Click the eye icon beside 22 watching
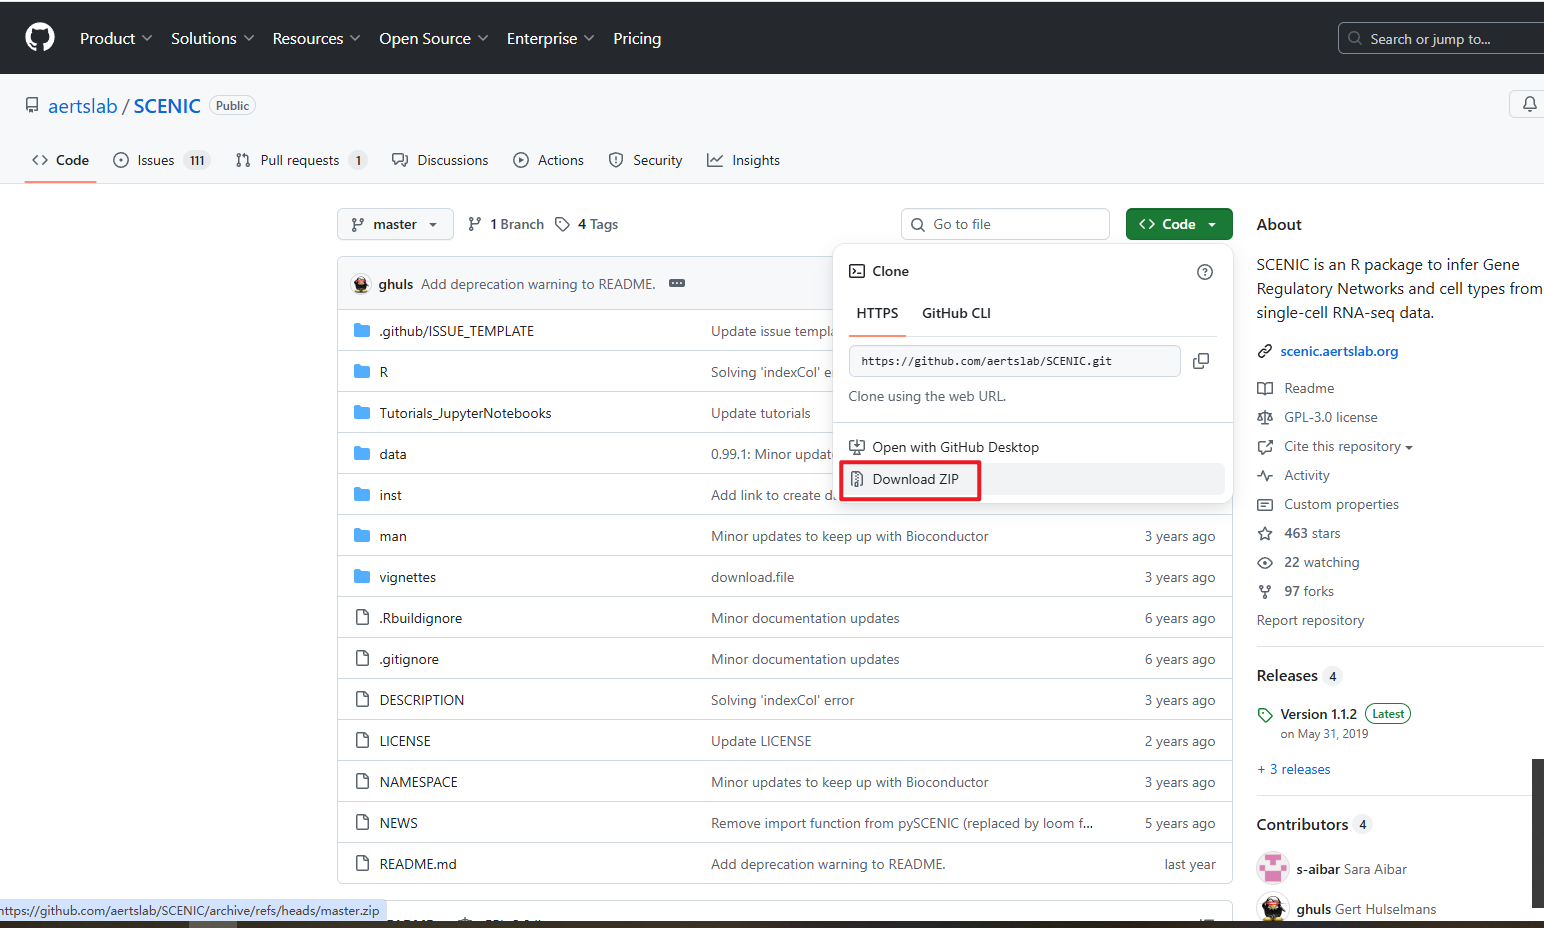 (1265, 562)
